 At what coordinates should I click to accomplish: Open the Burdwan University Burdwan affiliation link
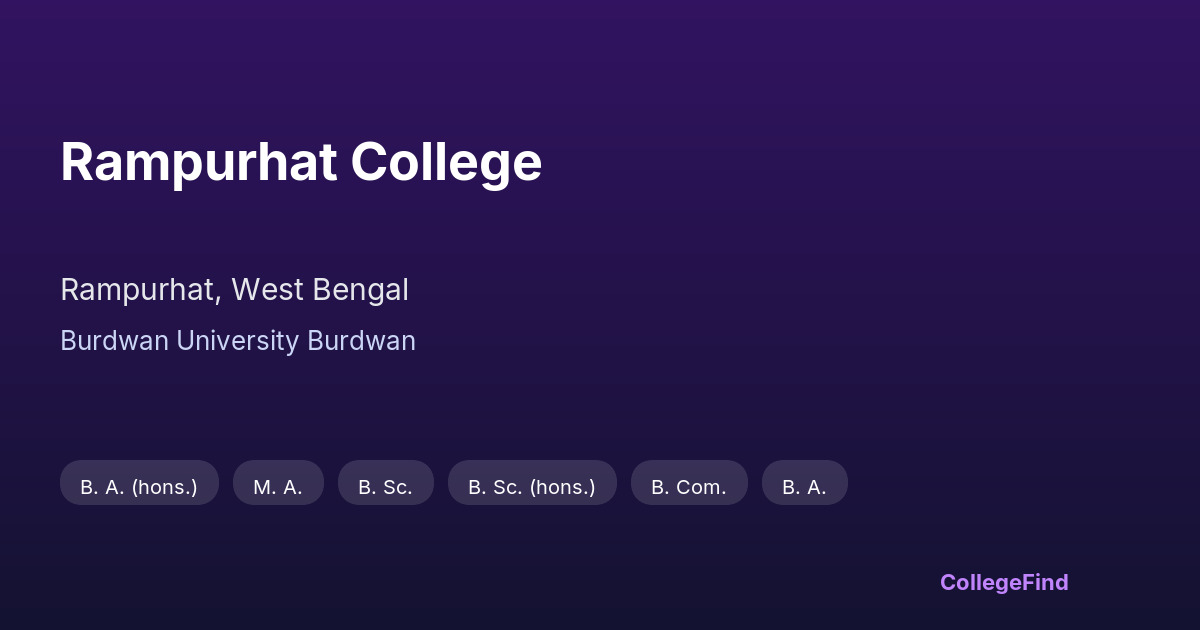click(238, 341)
